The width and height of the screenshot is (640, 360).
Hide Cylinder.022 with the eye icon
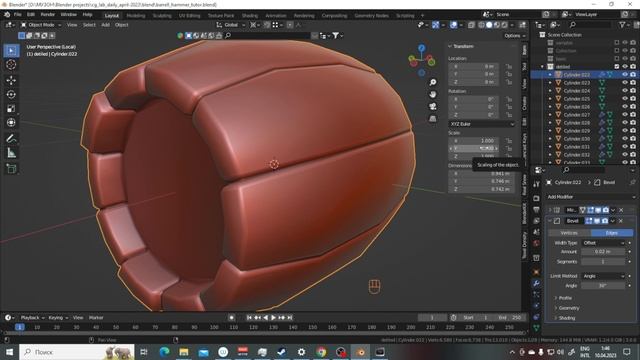click(624, 75)
